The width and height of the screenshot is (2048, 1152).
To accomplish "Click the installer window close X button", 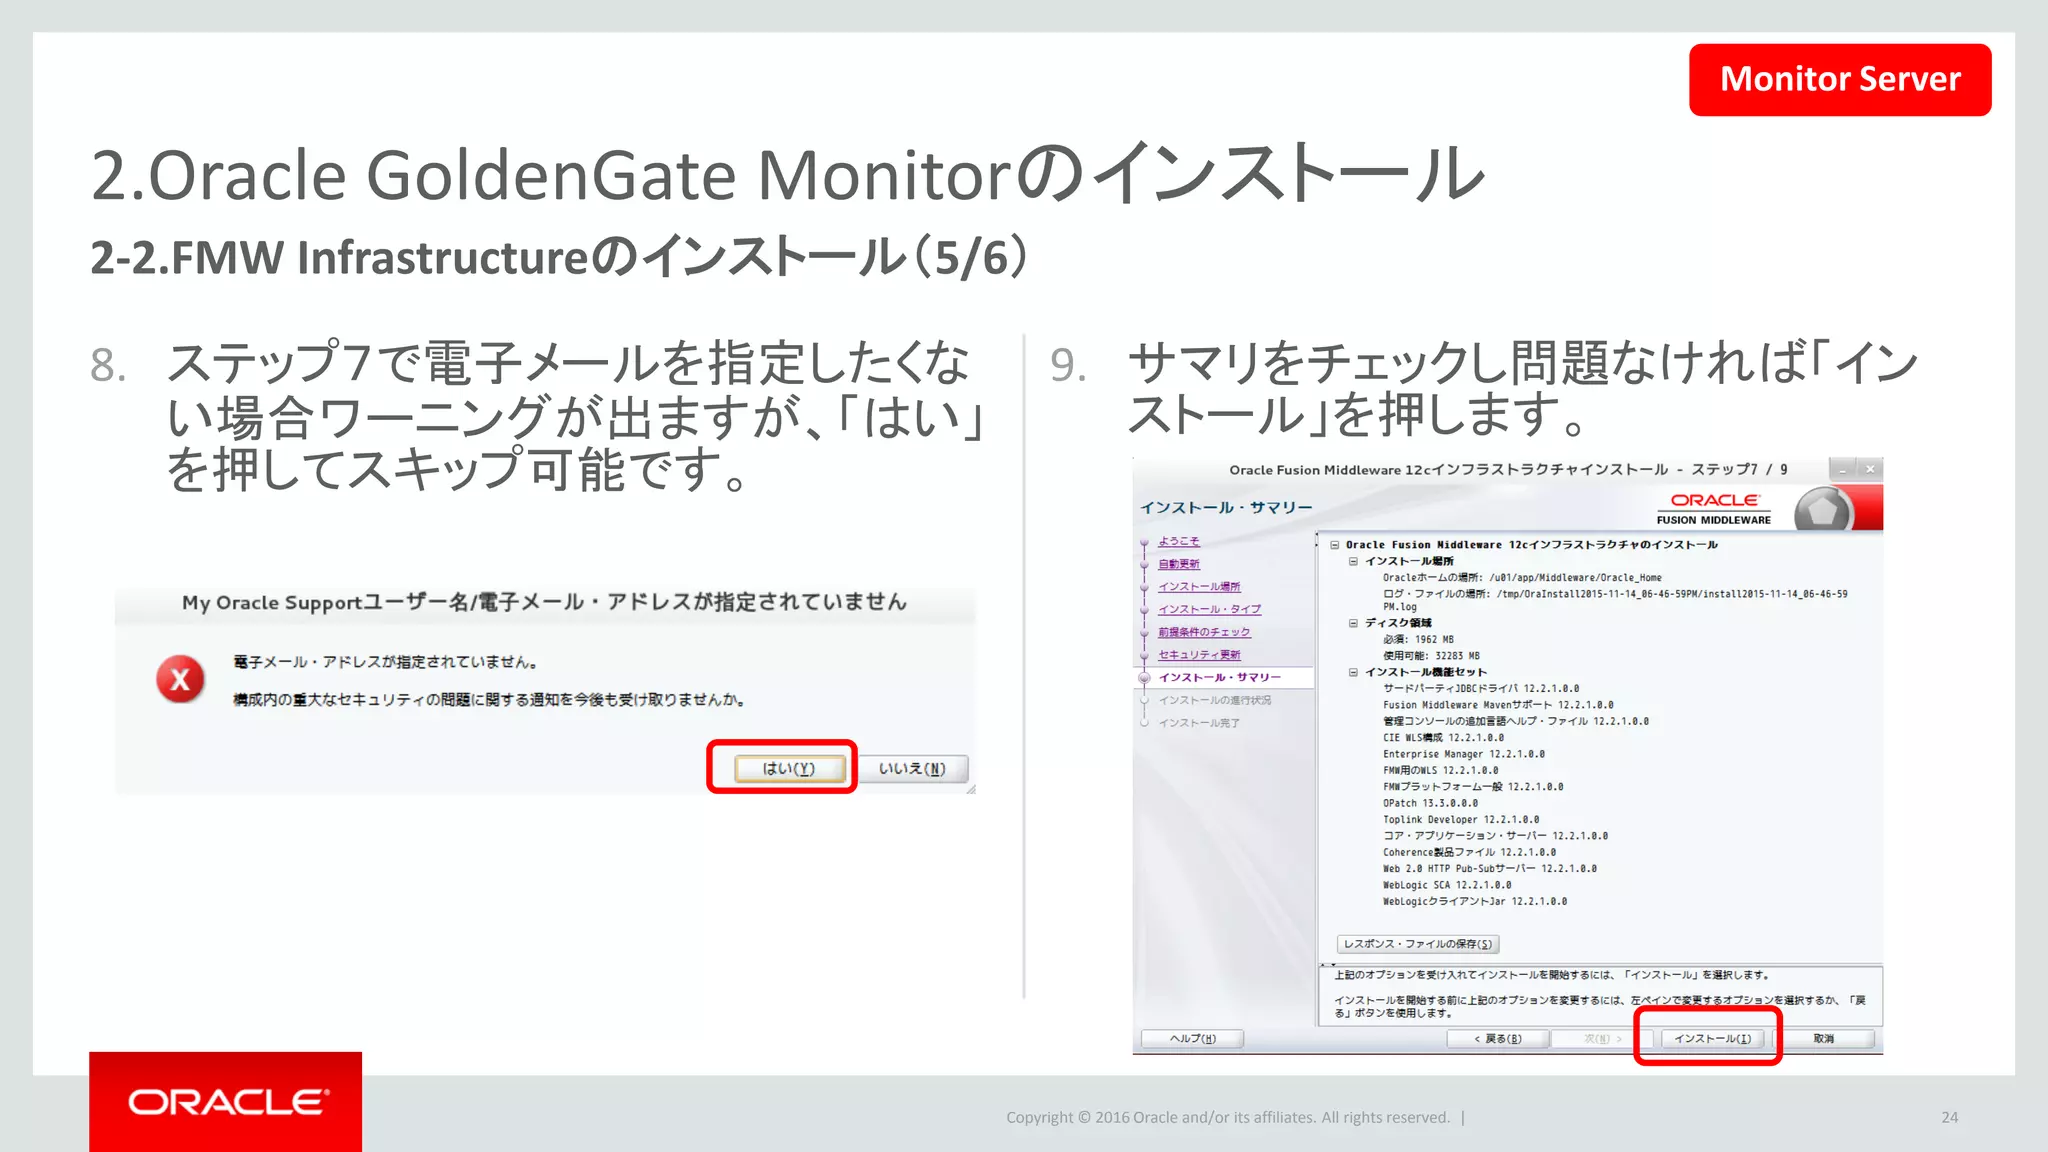I will 1870,469.
